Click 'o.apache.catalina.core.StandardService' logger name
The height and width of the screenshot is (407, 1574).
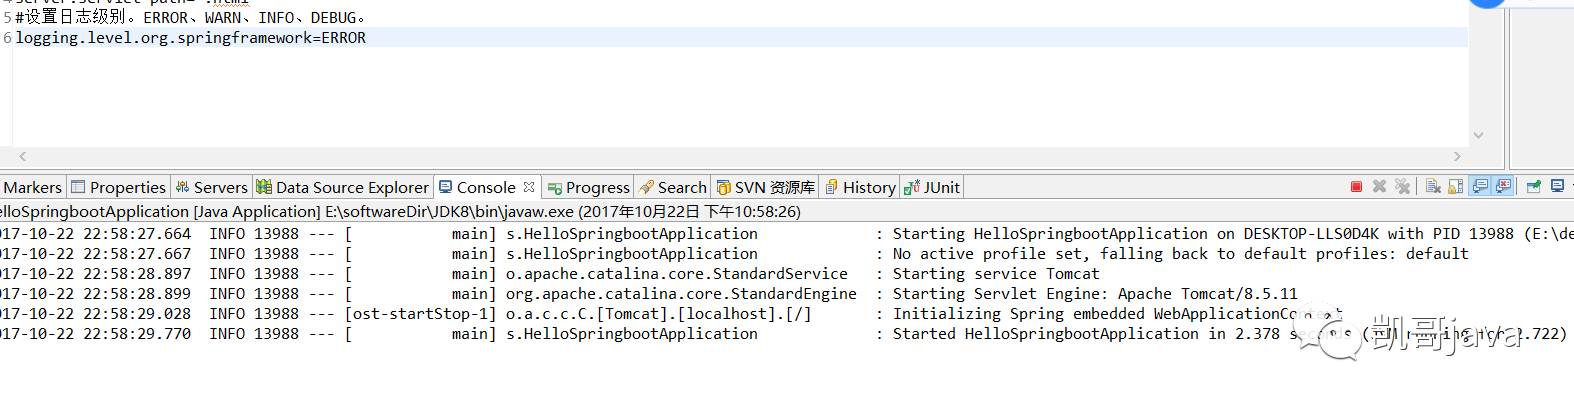[677, 273]
